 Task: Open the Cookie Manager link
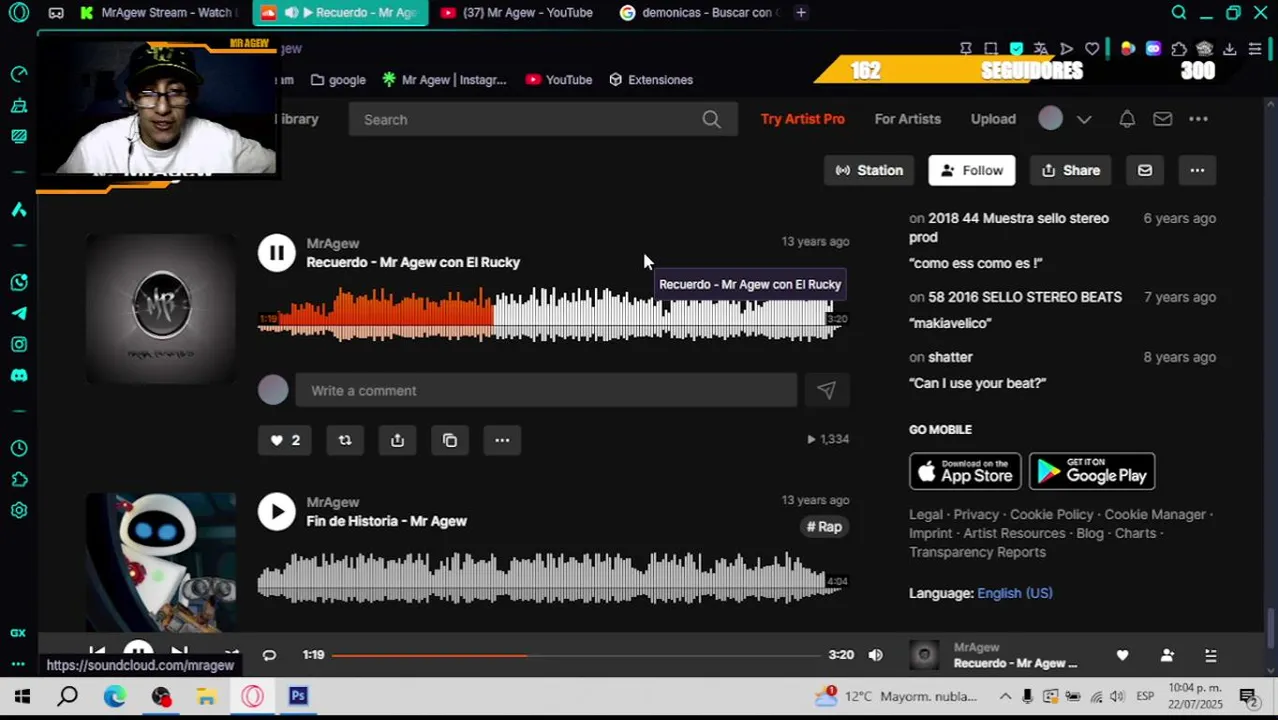1155,514
